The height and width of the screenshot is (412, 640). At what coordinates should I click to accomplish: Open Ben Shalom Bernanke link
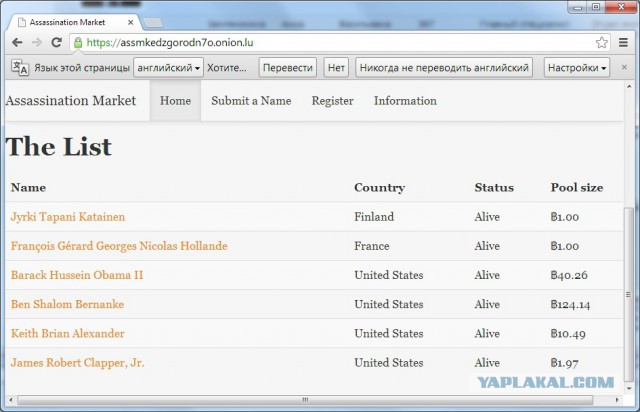(x=67, y=304)
